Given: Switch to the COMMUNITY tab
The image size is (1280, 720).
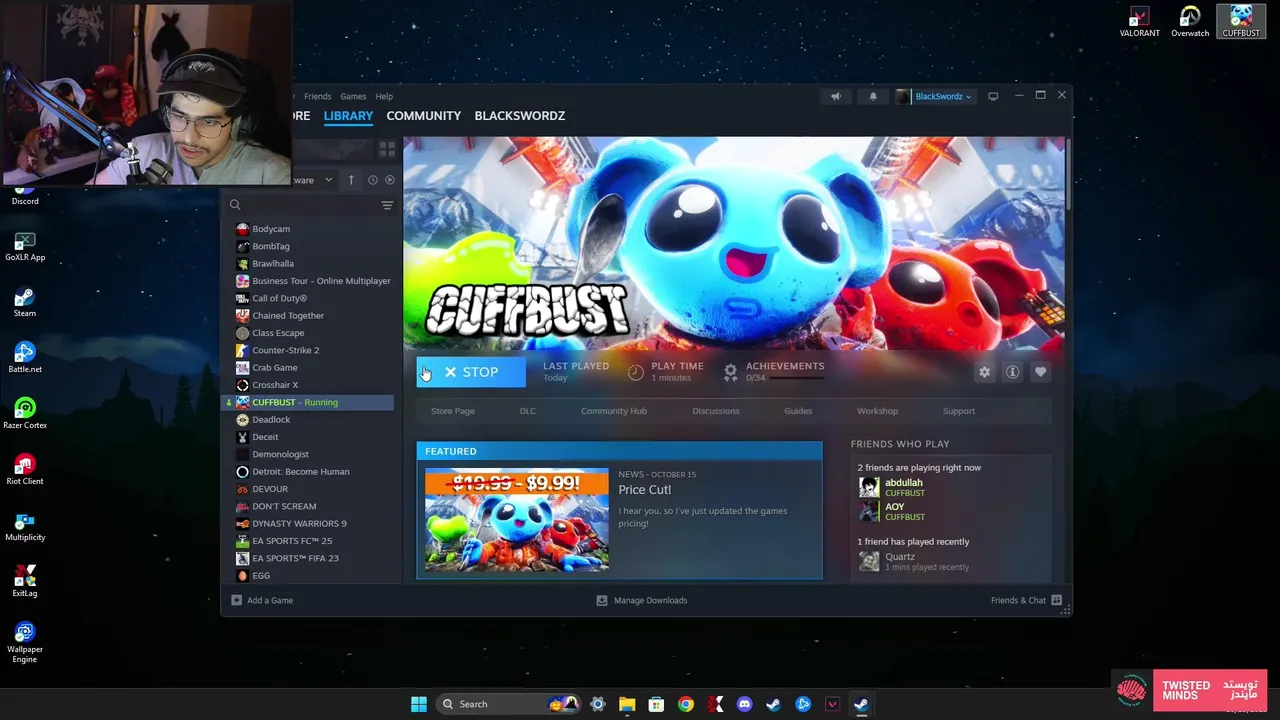Looking at the screenshot, I should [424, 116].
